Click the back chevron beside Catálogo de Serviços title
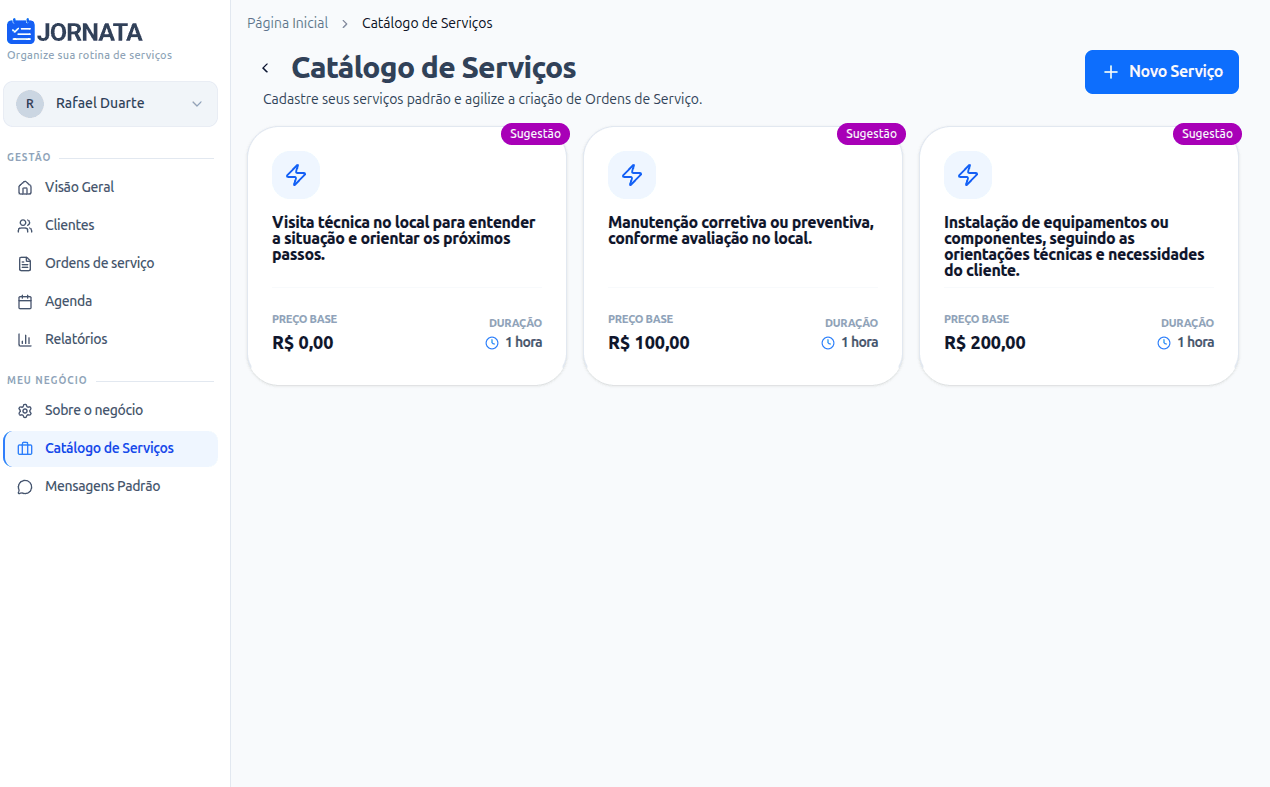Image resolution: width=1270 pixels, height=787 pixels. (265, 67)
